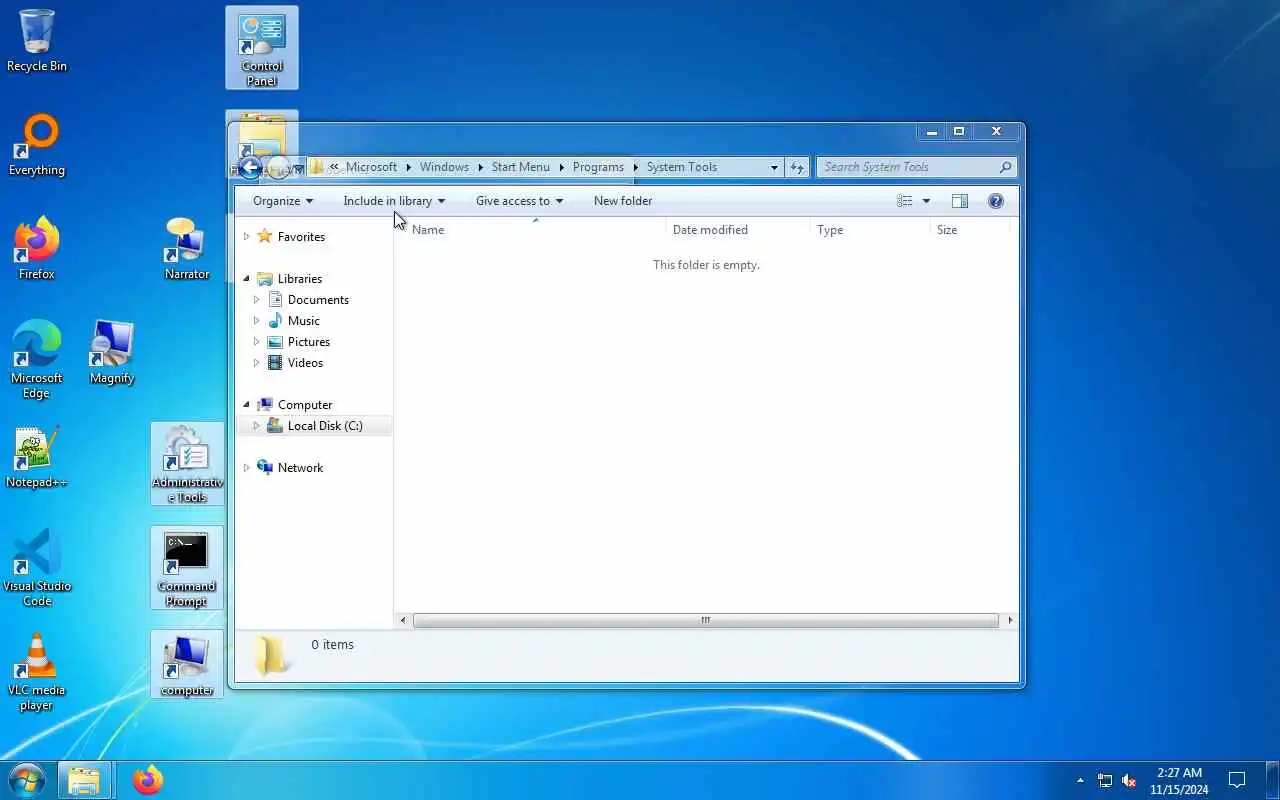Sort by the Type column header
This screenshot has height=800, width=1280.
tap(870, 229)
